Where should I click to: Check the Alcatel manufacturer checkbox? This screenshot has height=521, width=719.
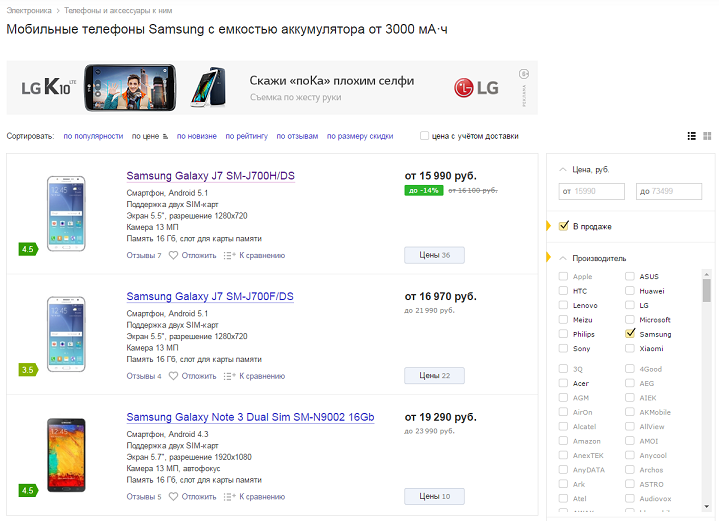click(563, 426)
